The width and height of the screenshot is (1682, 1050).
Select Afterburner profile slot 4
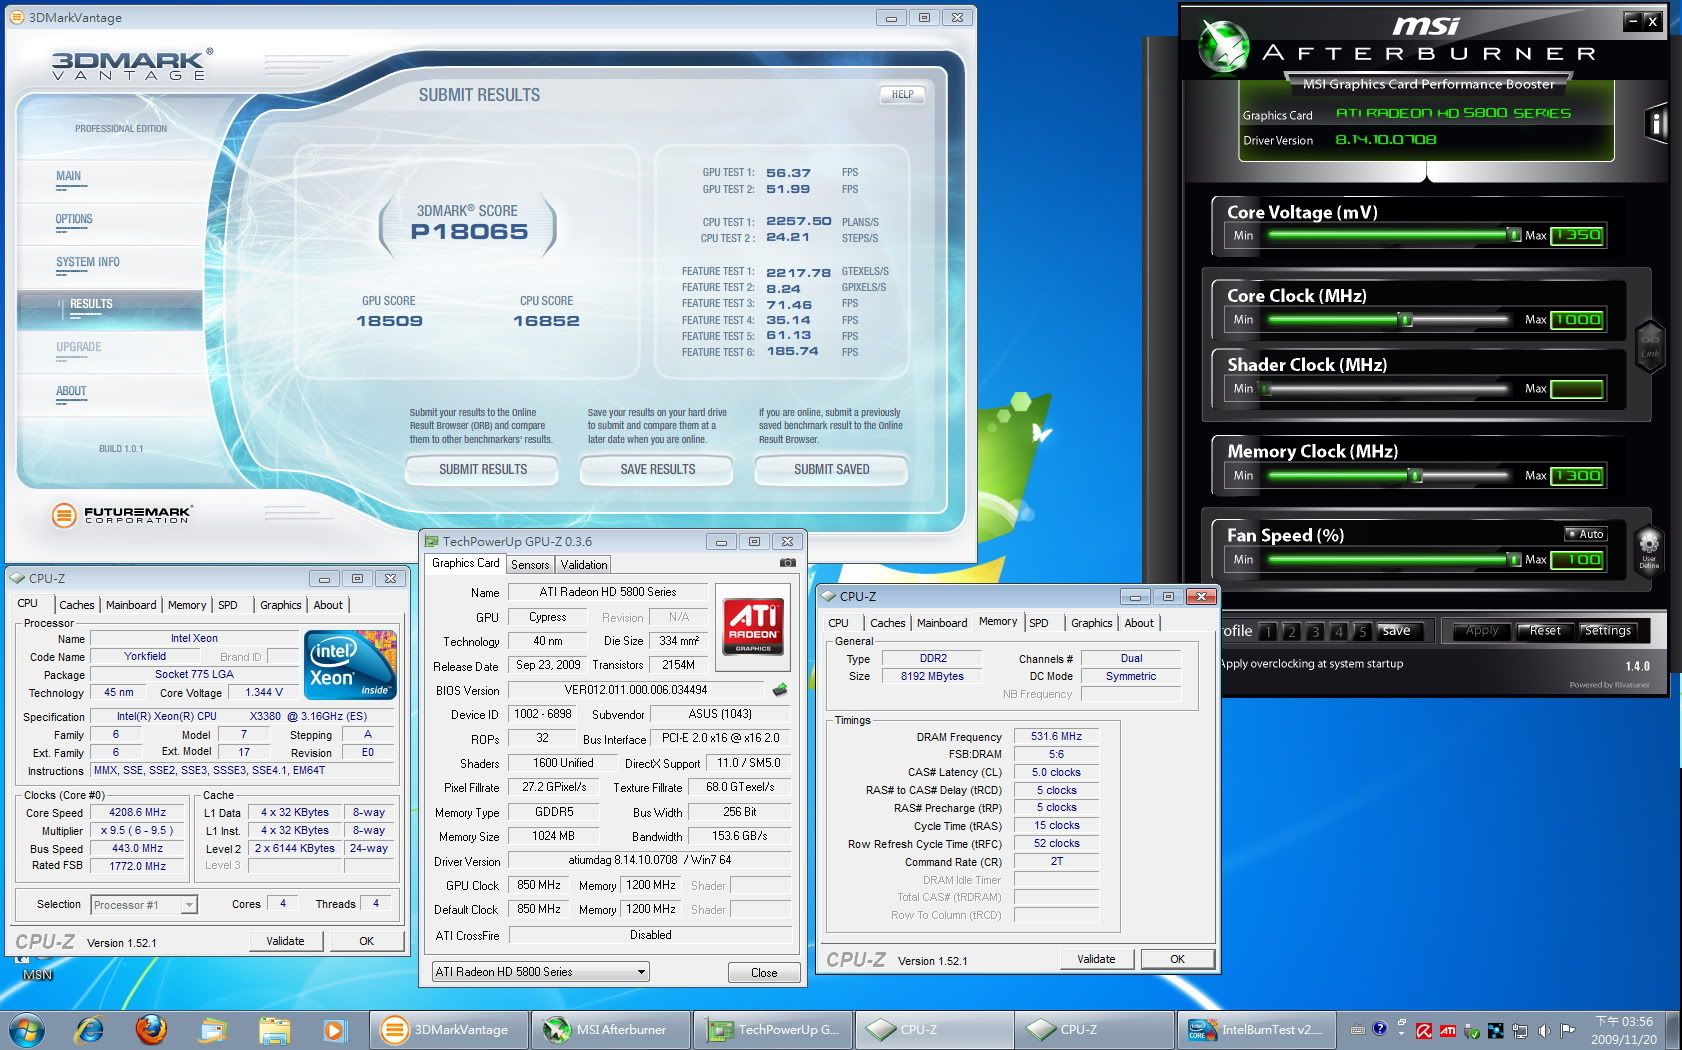click(x=1339, y=631)
